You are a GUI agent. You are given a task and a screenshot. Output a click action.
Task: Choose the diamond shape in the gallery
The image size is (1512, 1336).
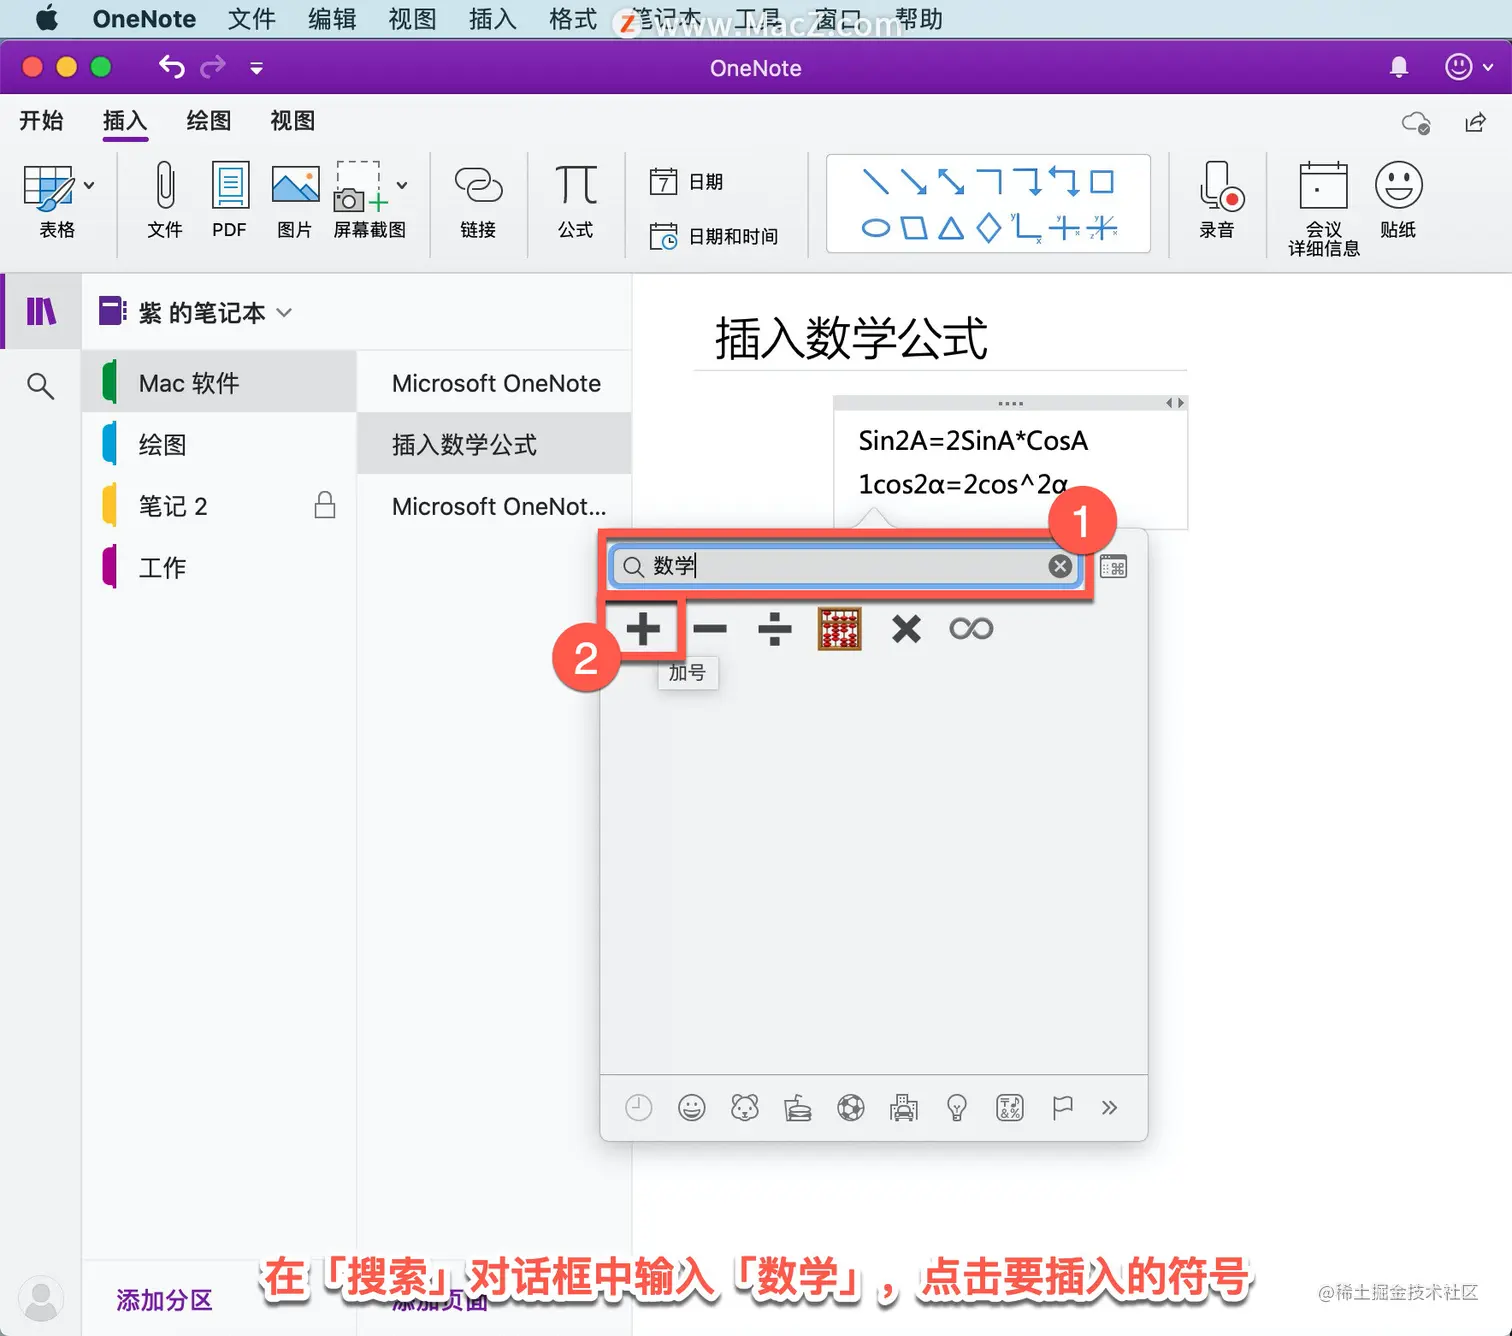pos(988,228)
